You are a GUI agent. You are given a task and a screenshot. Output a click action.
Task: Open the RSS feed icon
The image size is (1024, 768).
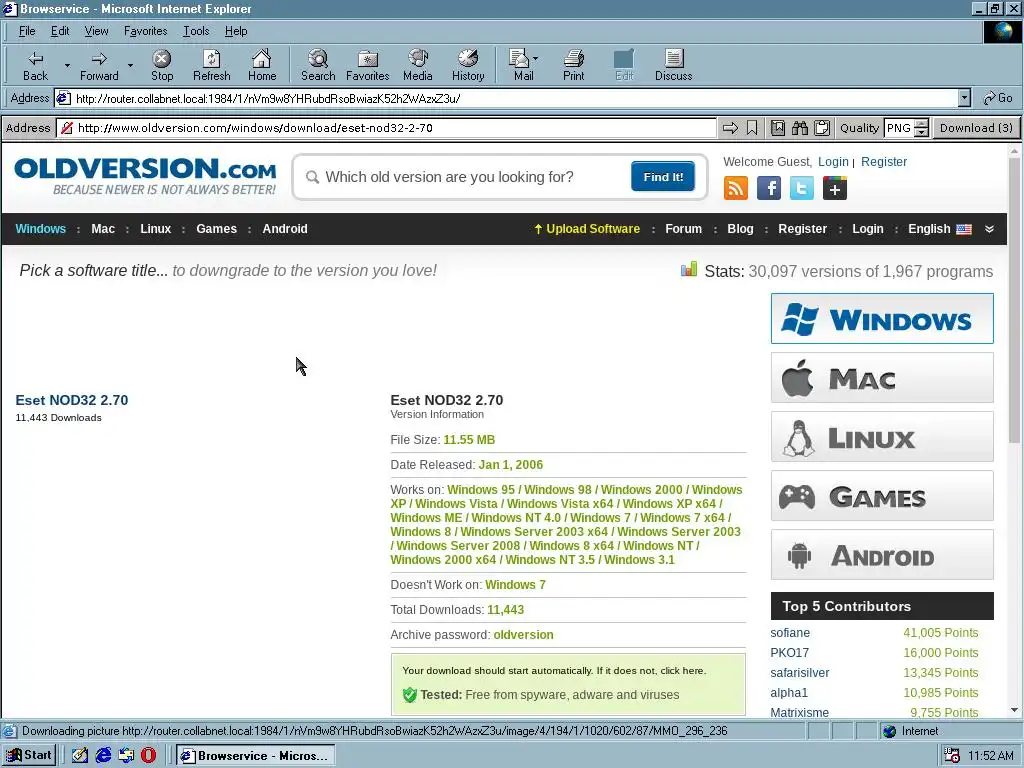coord(736,188)
